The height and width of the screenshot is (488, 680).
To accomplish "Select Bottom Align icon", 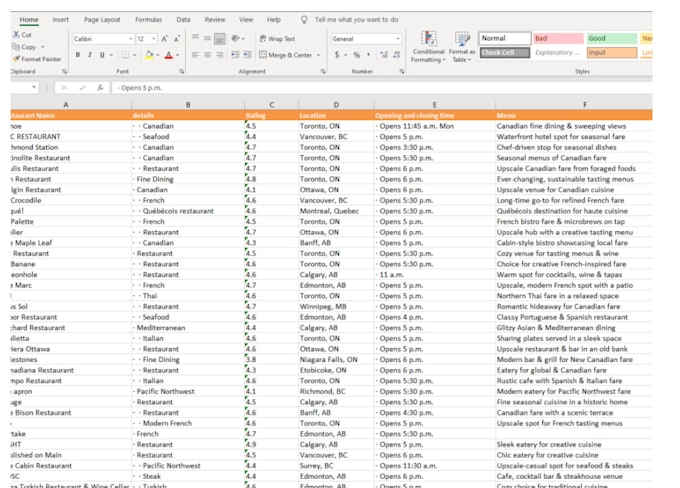I will pos(220,39).
